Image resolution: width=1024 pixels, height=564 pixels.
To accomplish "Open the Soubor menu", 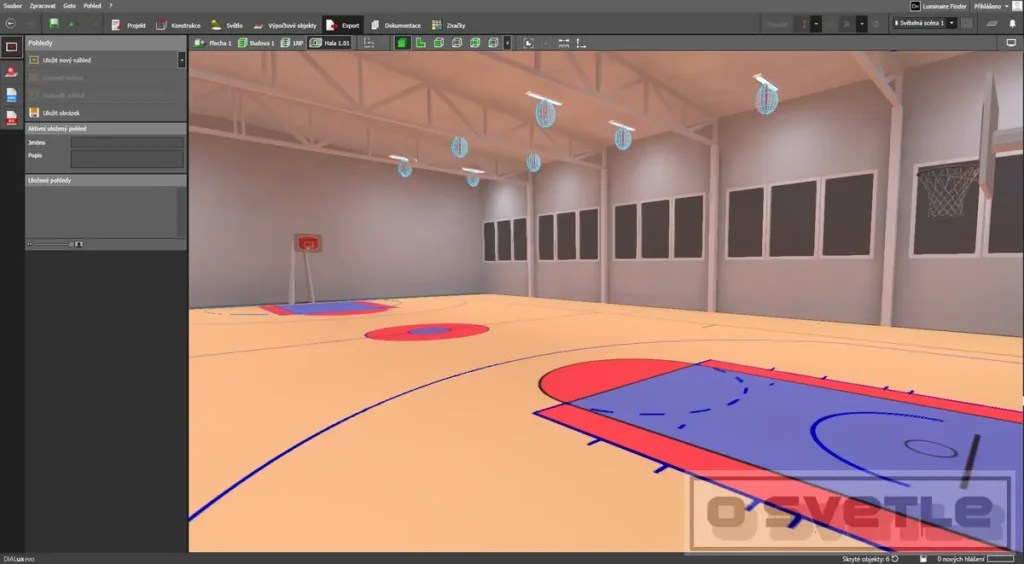I will tap(12, 6).
